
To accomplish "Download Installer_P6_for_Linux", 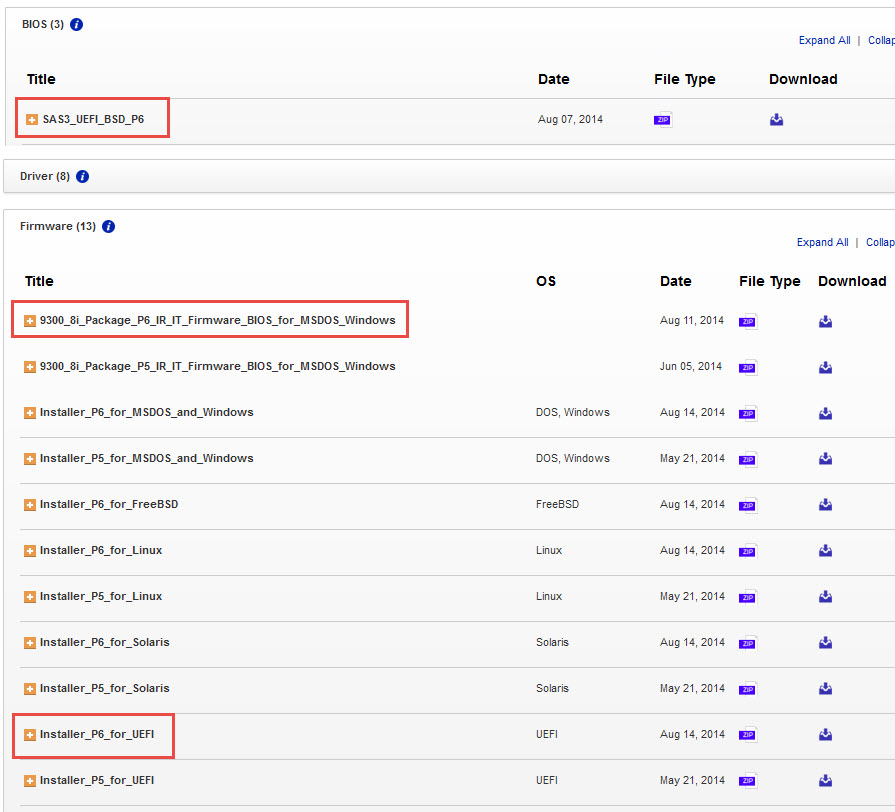I will (x=825, y=551).
